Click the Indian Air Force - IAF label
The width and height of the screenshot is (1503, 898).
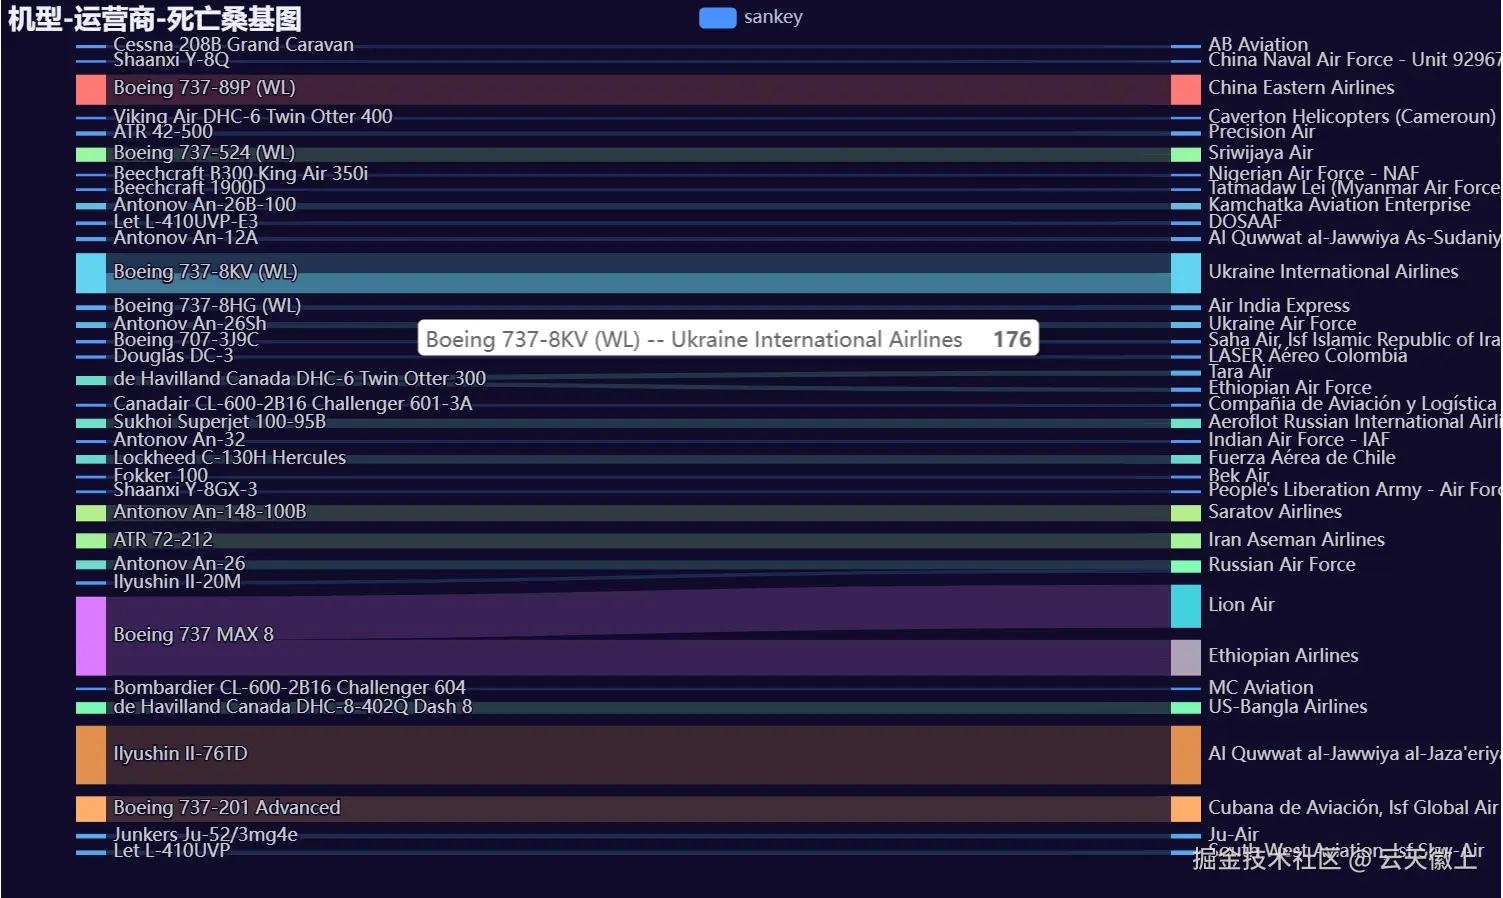pyautogui.click(x=1299, y=440)
